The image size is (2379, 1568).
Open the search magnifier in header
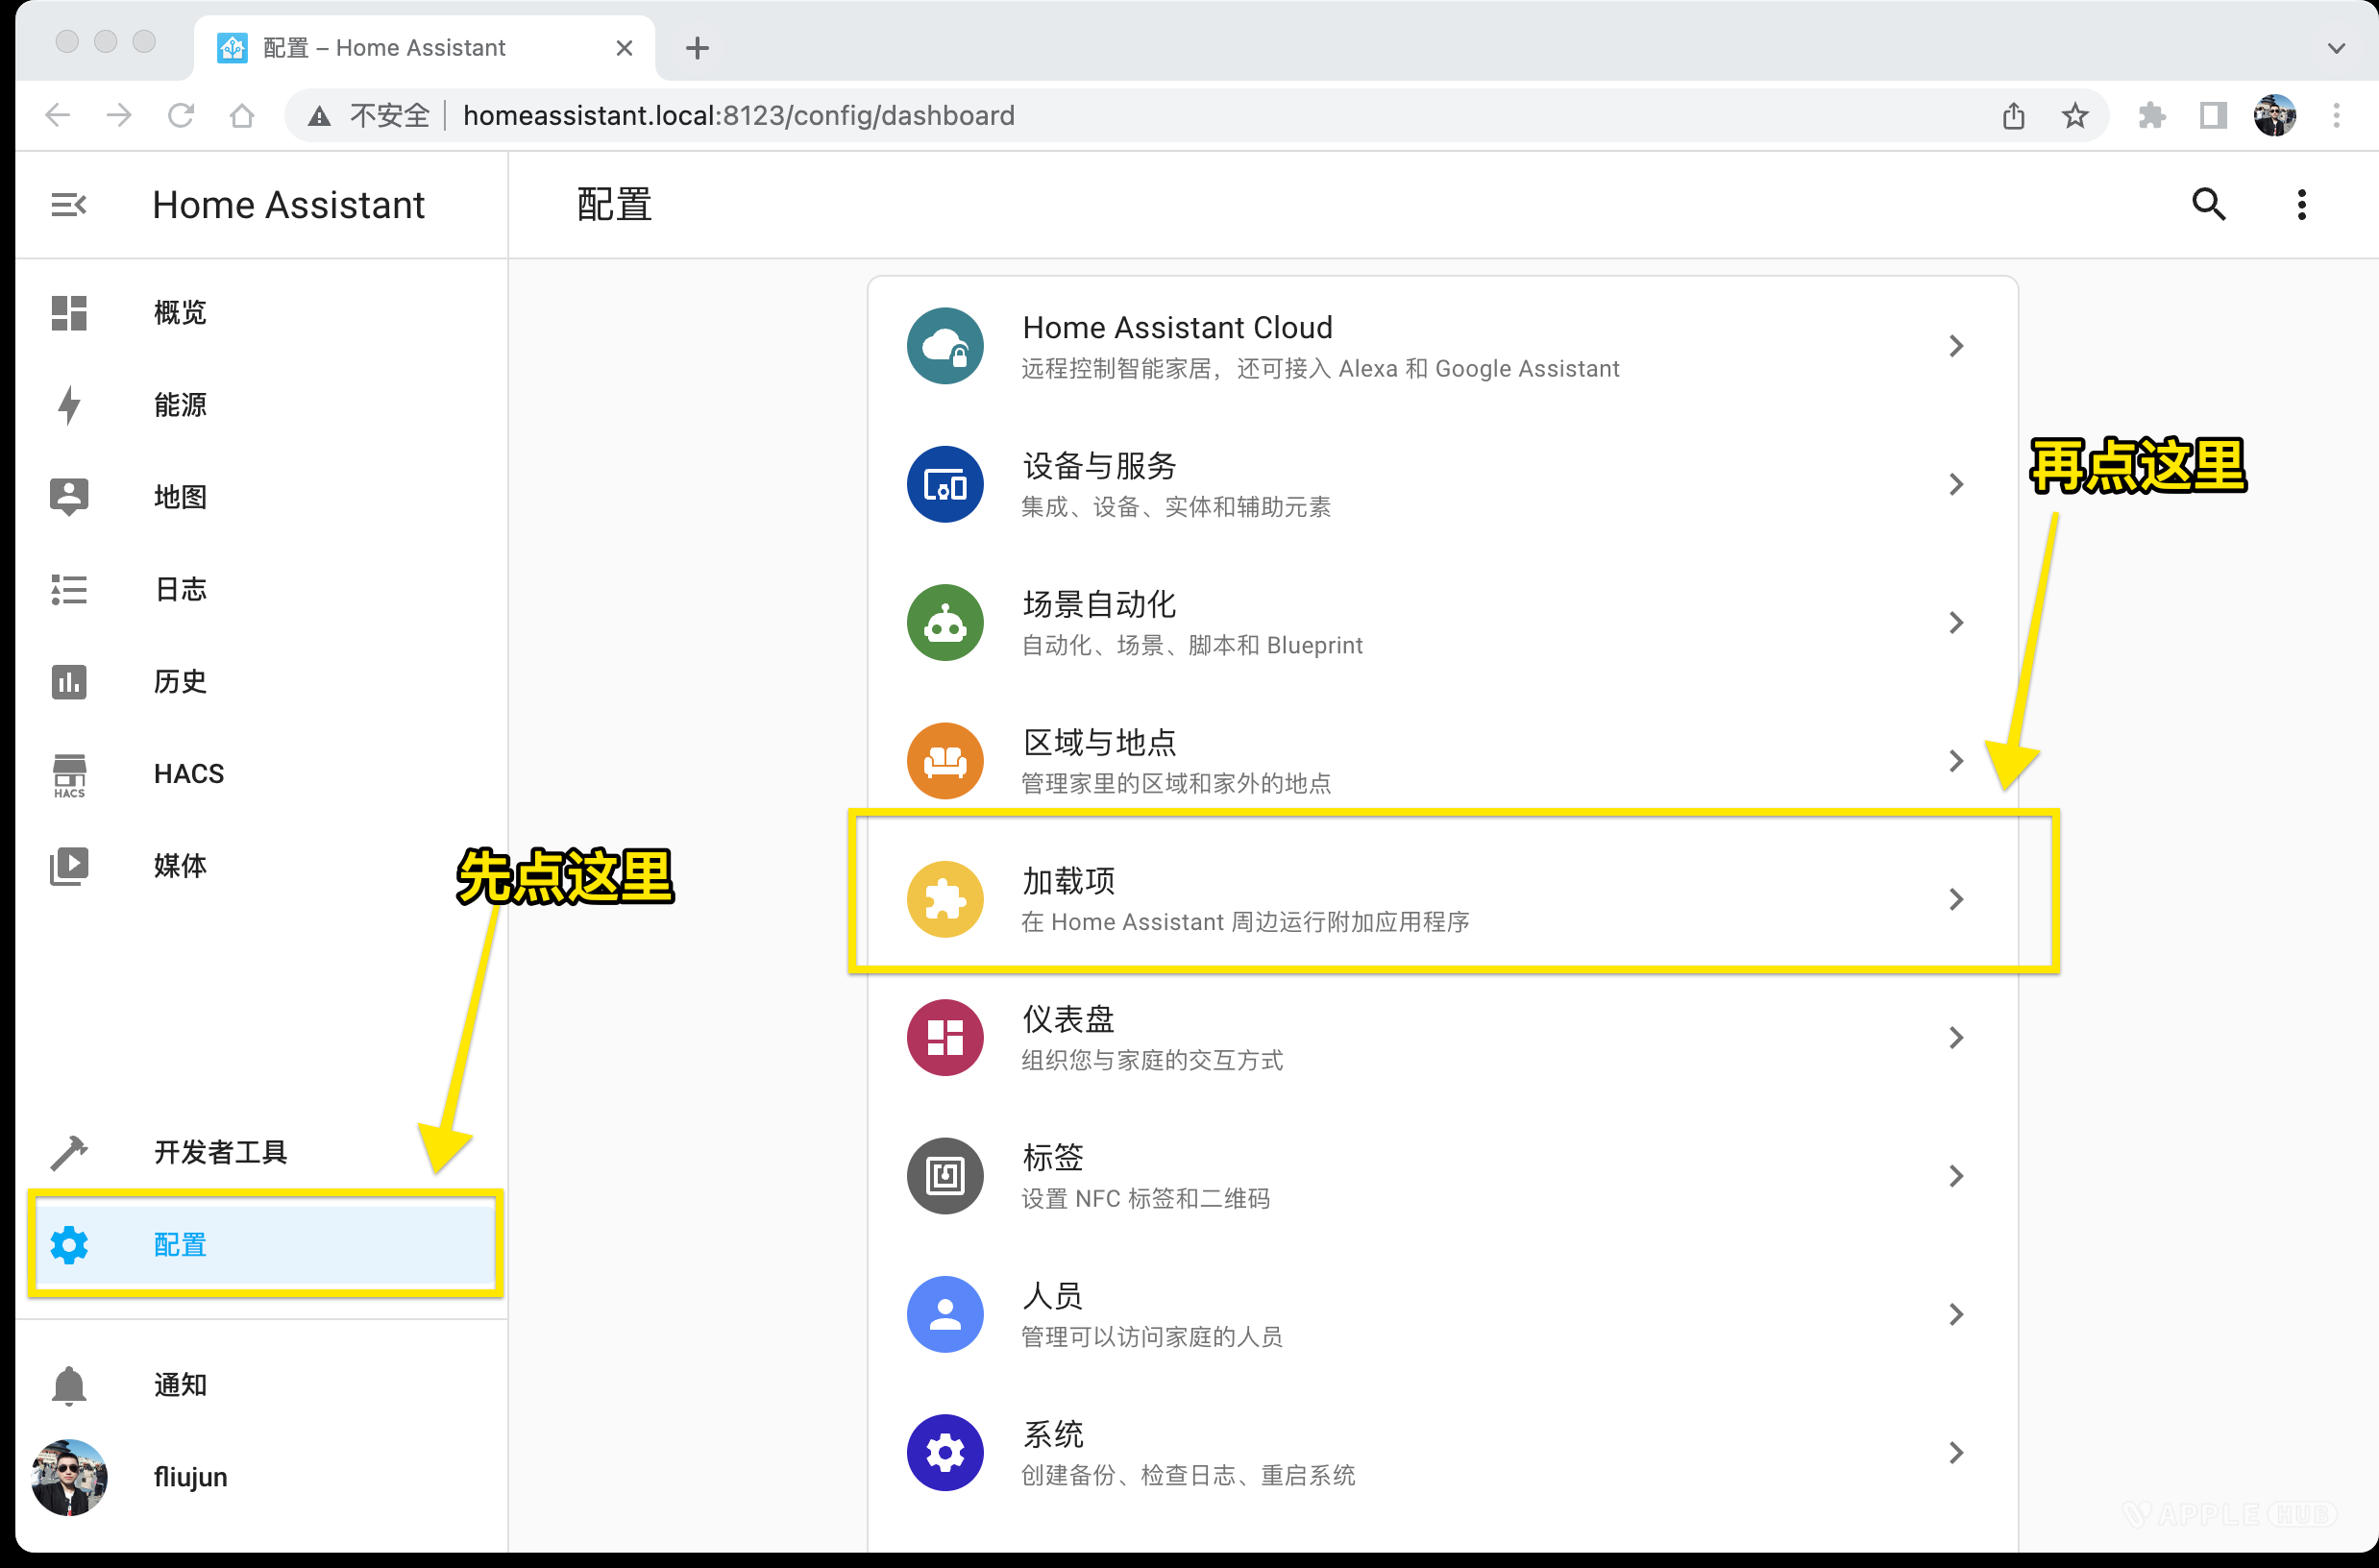point(2208,205)
